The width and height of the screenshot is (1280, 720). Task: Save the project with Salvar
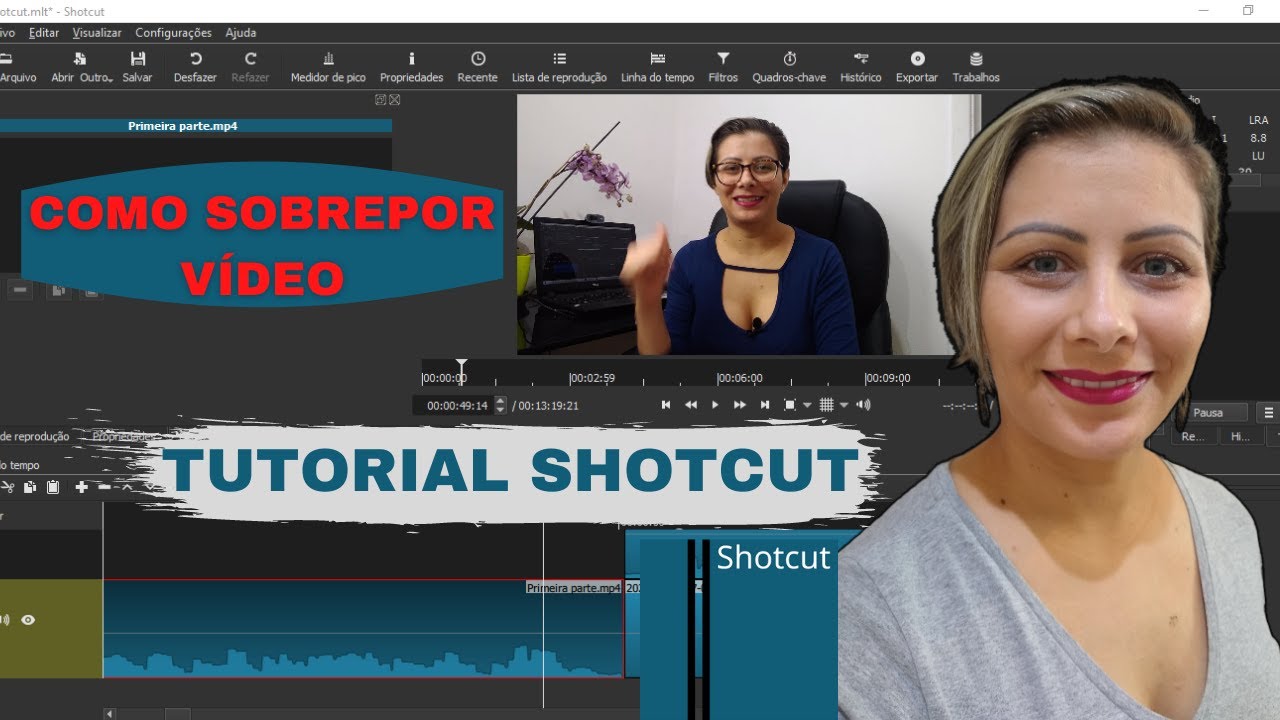(x=138, y=67)
